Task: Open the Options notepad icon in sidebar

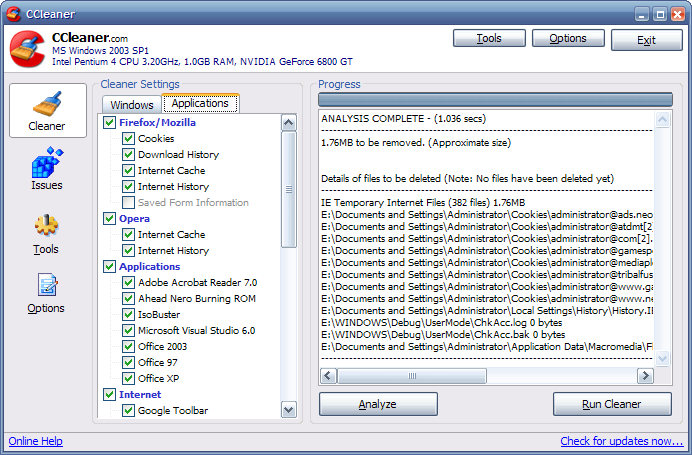Action: (x=47, y=285)
